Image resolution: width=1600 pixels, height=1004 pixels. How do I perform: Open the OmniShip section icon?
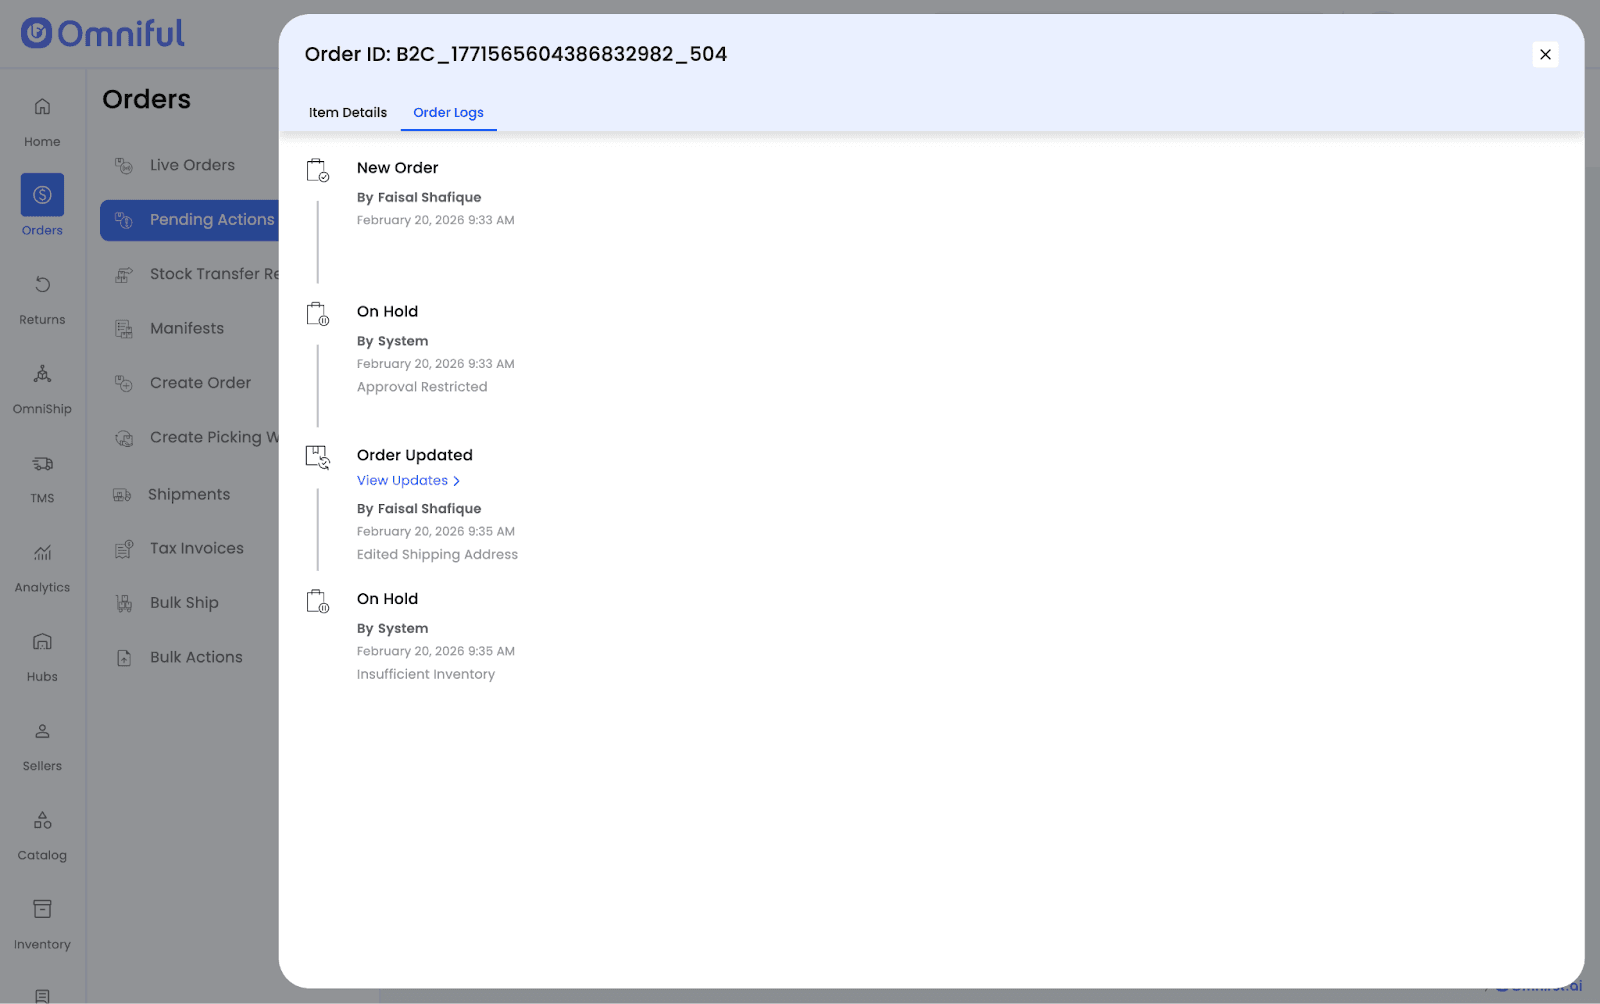click(x=42, y=374)
